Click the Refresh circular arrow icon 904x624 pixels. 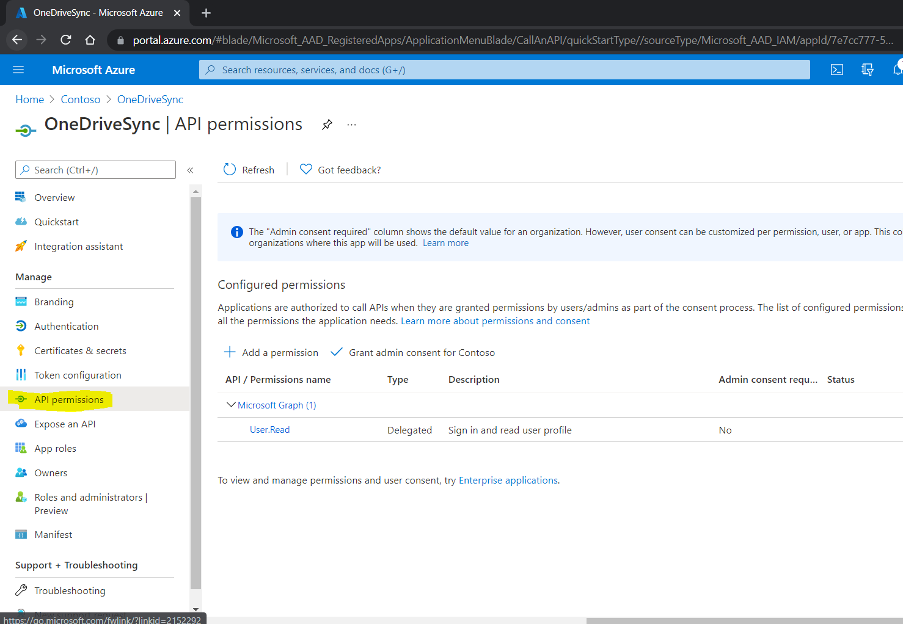pyautogui.click(x=229, y=169)
